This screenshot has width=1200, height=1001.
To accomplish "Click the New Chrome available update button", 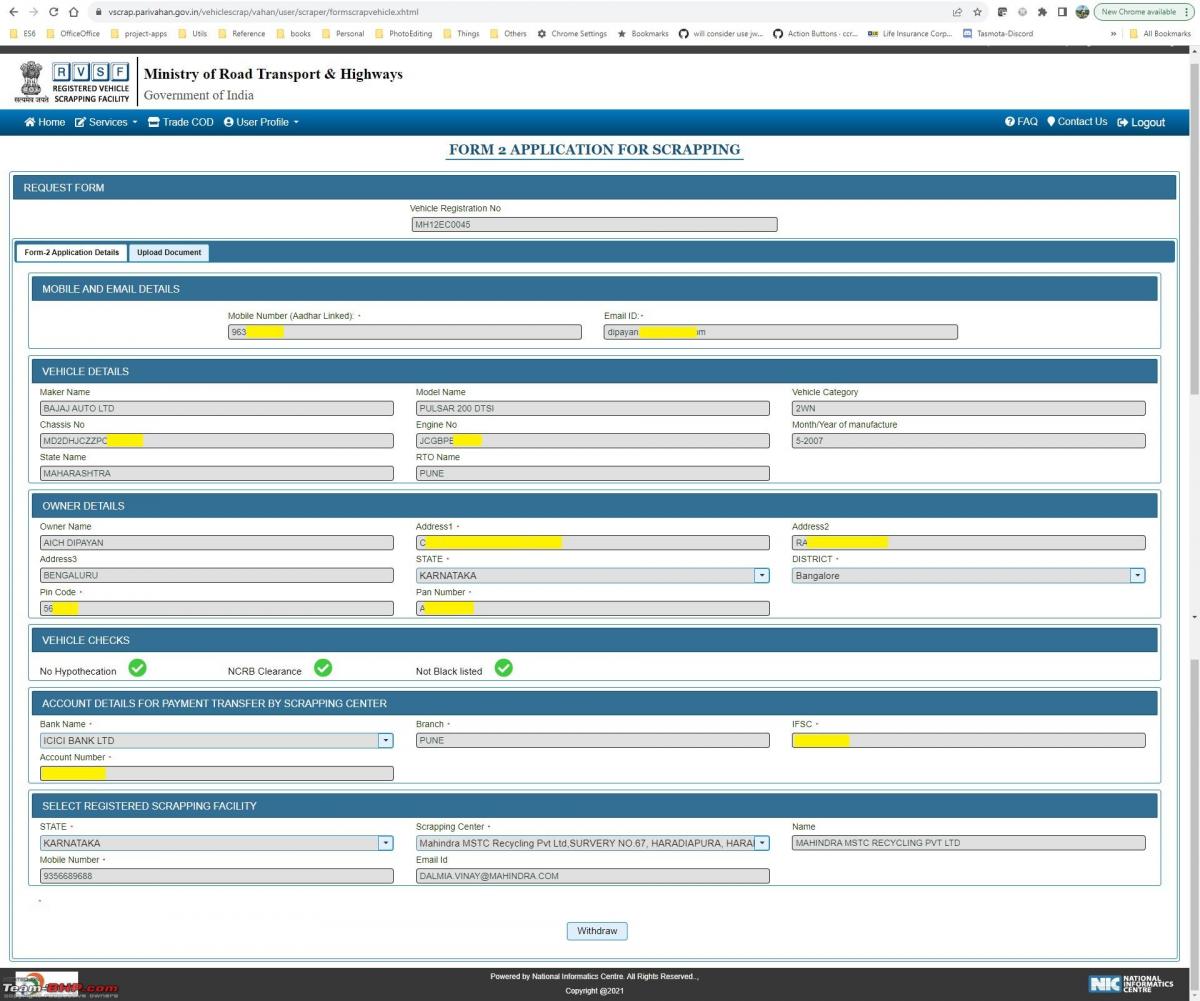I will pos(1144,12).
